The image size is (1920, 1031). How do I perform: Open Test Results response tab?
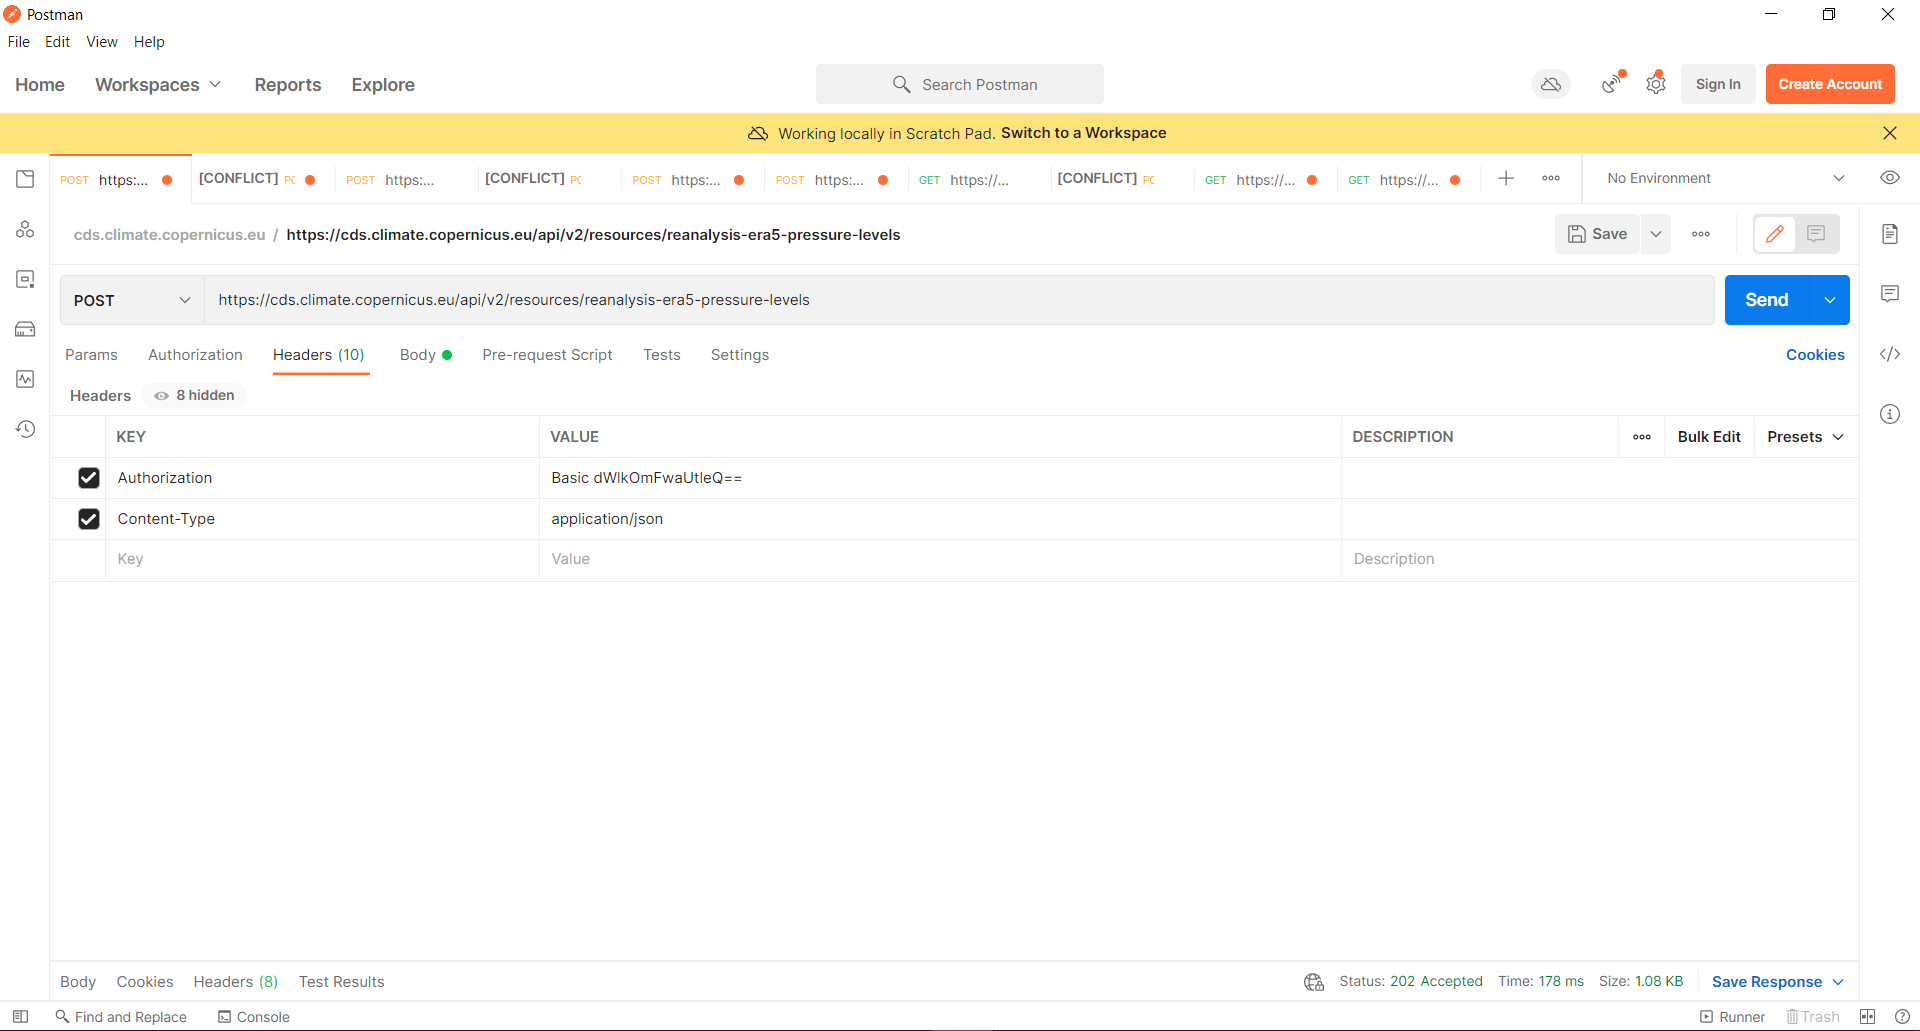point(342,982)
